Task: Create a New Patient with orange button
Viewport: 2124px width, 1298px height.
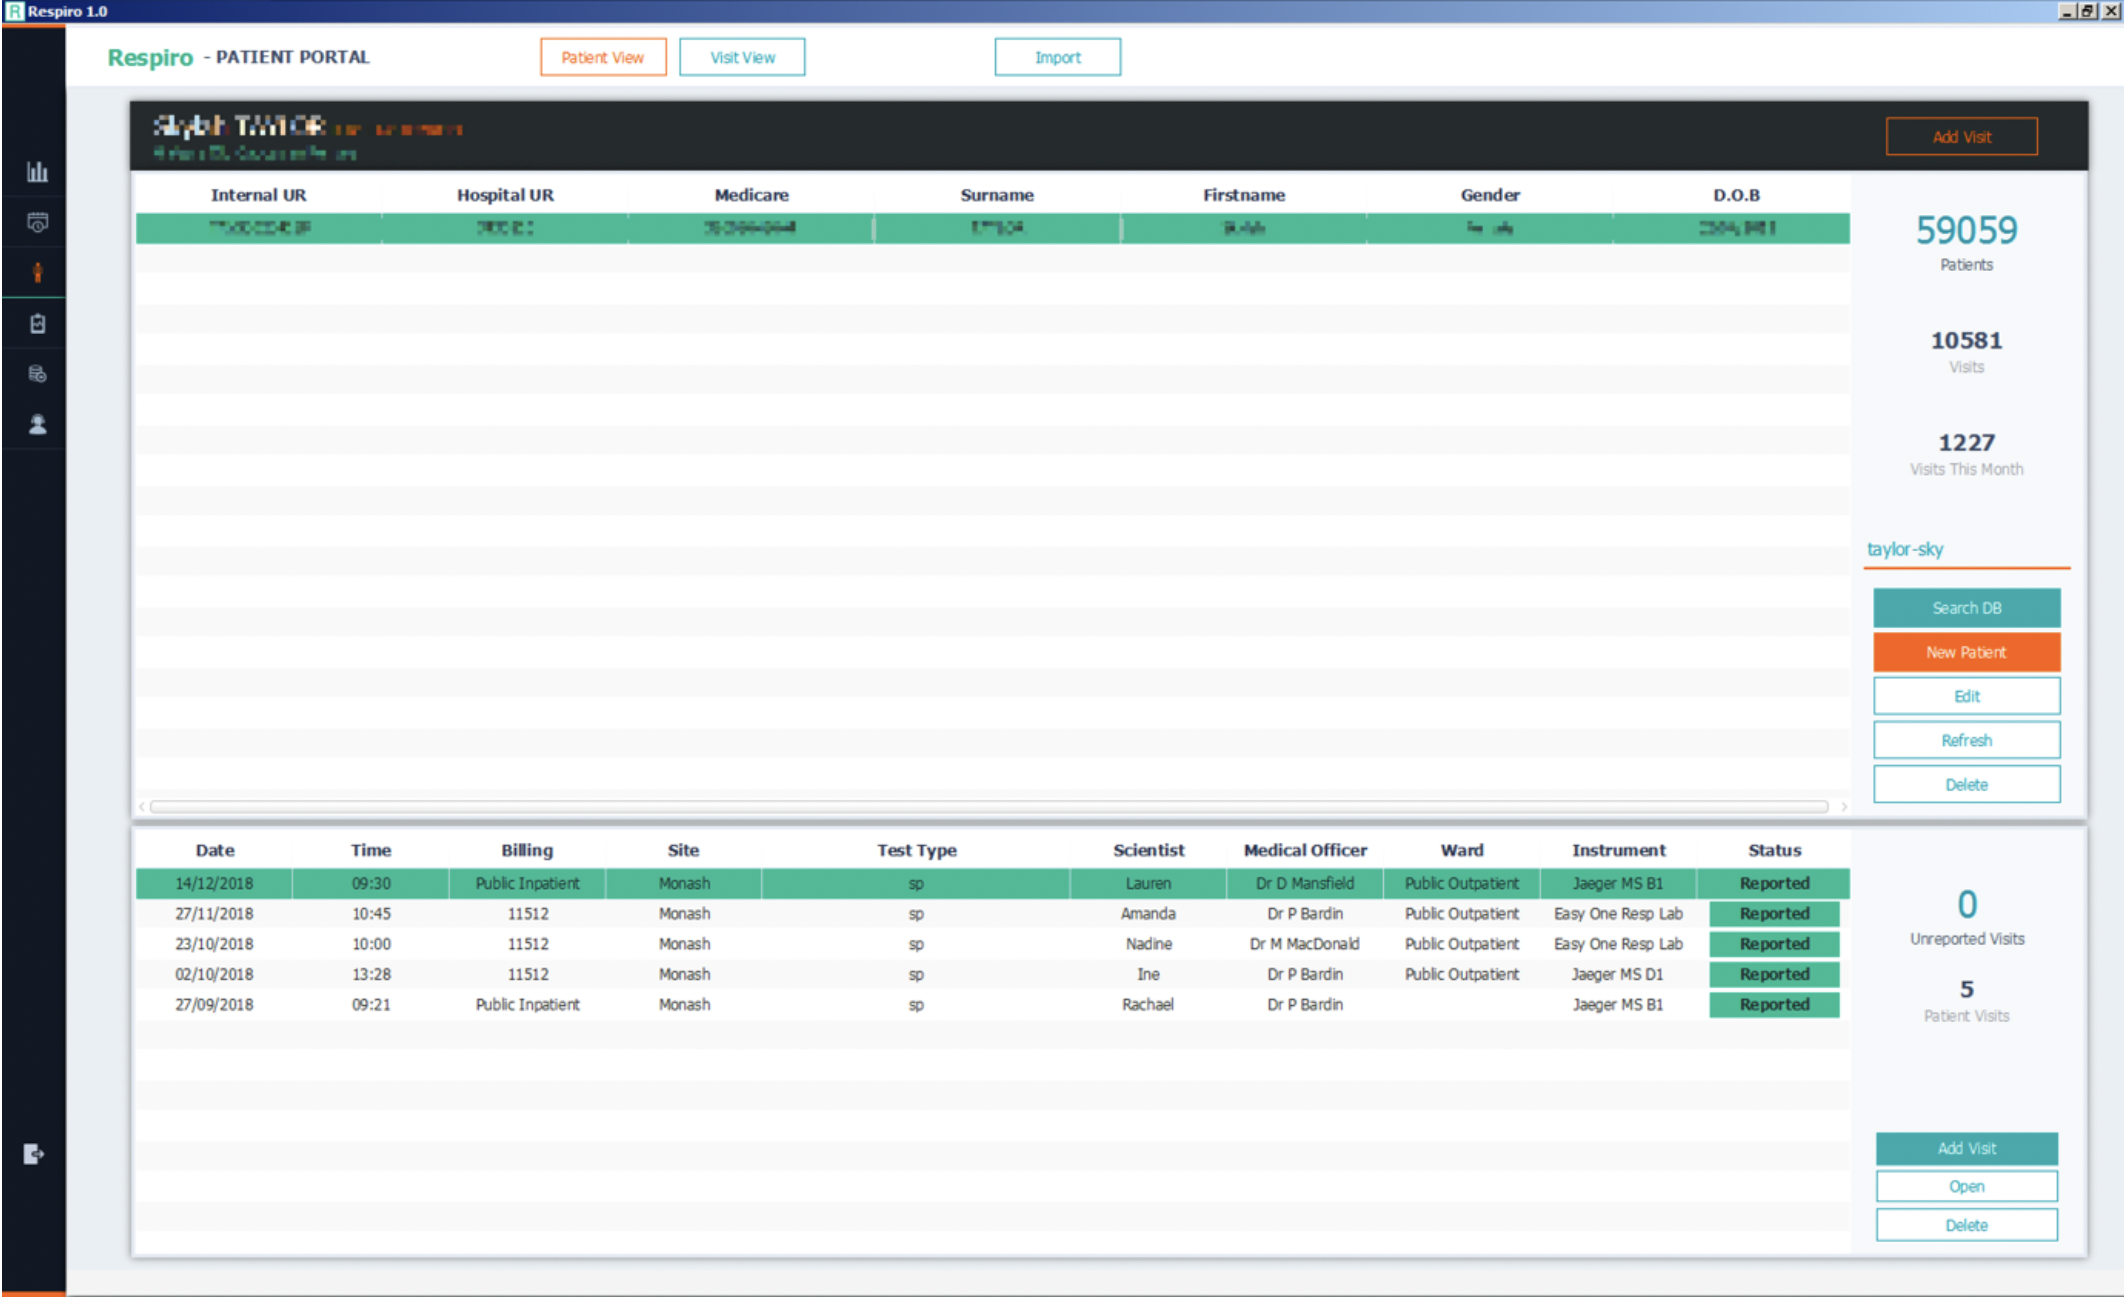Action: [x=1966, y=652]
